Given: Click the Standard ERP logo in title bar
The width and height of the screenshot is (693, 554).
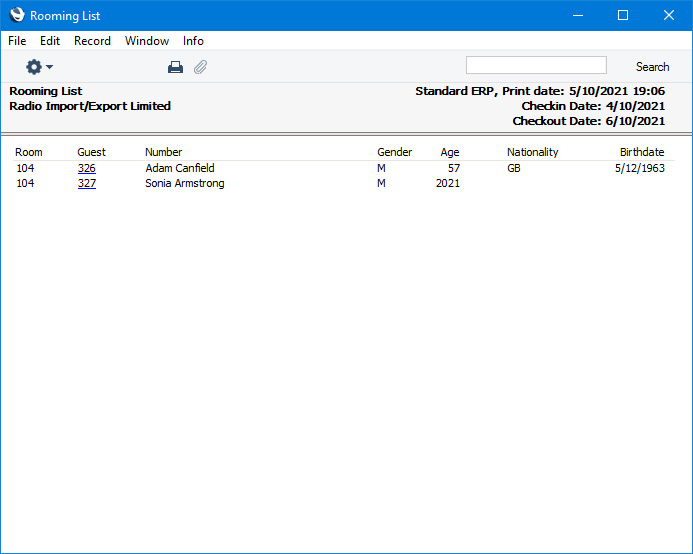Looking at the screenshot, I should (x=17, y=15).
